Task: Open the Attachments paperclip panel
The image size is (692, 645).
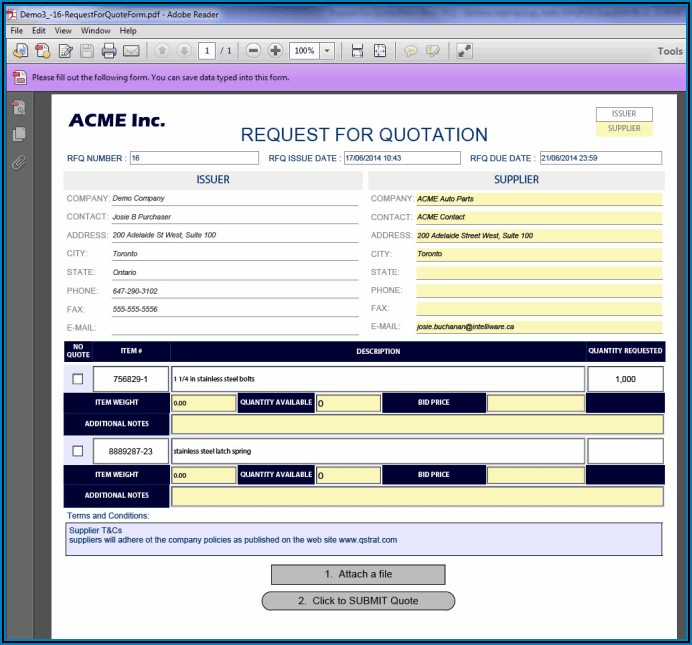Action: point(18,162)
